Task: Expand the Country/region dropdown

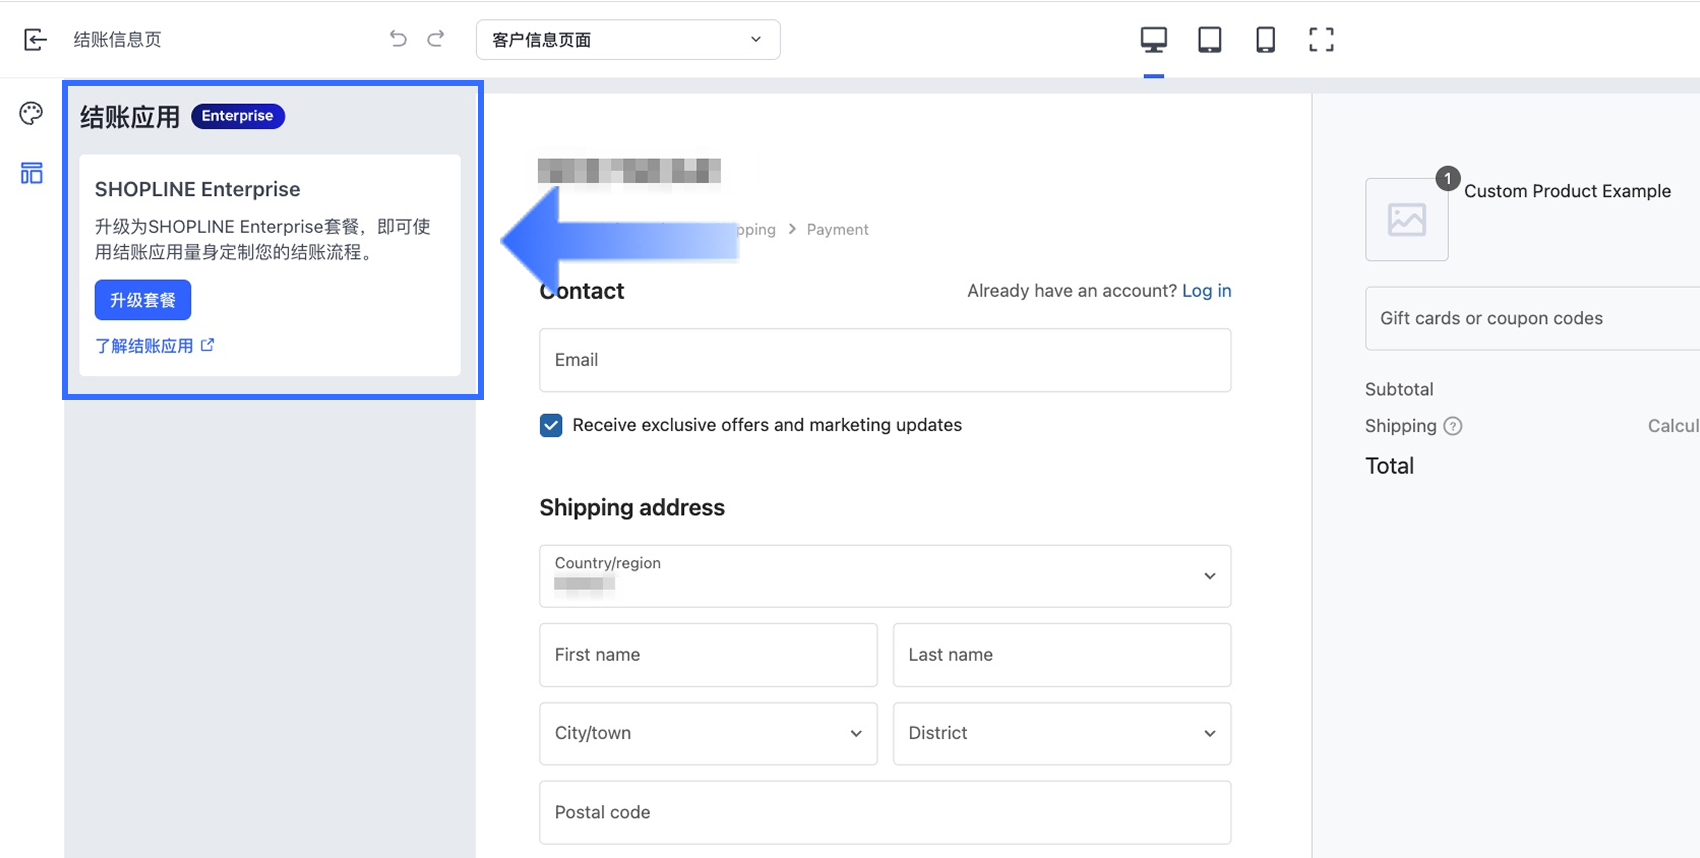Action: point(885,576)
